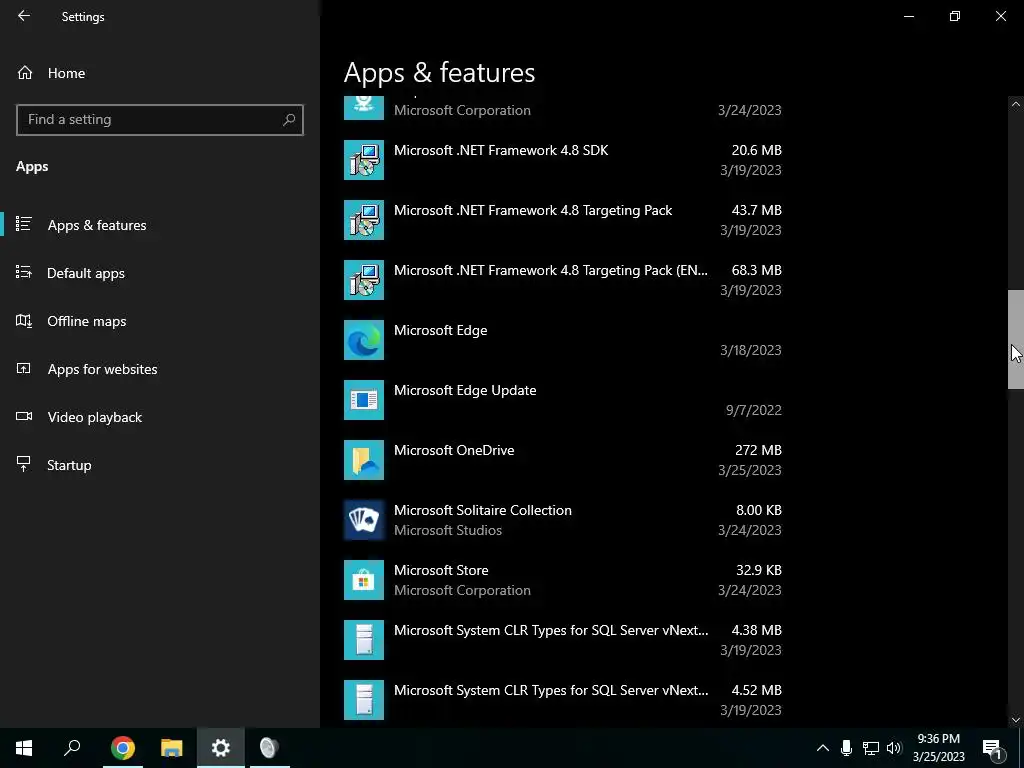Click the Microsoft Edge Update icon

[364, 400]
